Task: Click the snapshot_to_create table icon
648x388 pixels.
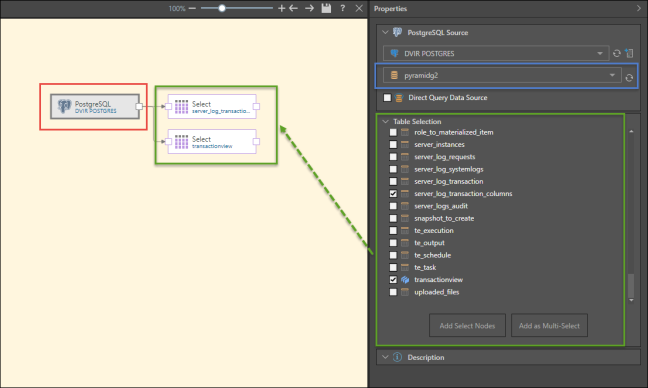Action: click(405, 218)
